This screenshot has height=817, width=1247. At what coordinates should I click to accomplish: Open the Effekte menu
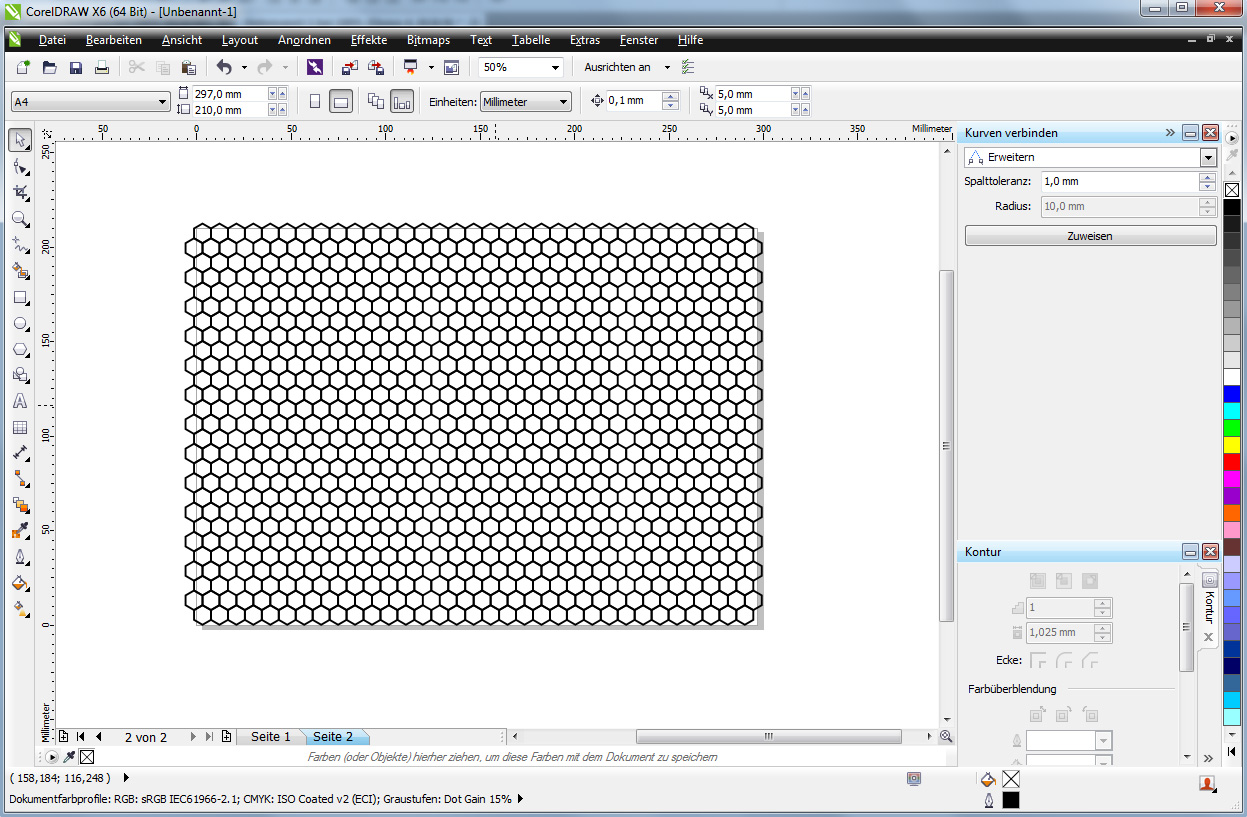[369, 40]
